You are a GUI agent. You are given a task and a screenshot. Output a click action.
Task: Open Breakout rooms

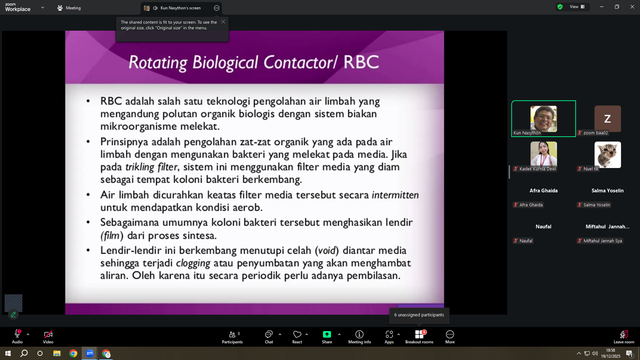point(419,336)
